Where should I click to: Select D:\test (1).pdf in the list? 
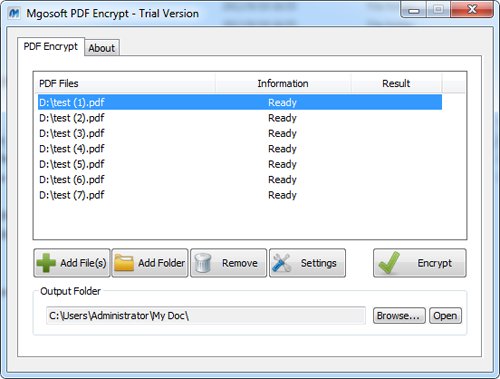pyautogui.click(x=240, y=102)
